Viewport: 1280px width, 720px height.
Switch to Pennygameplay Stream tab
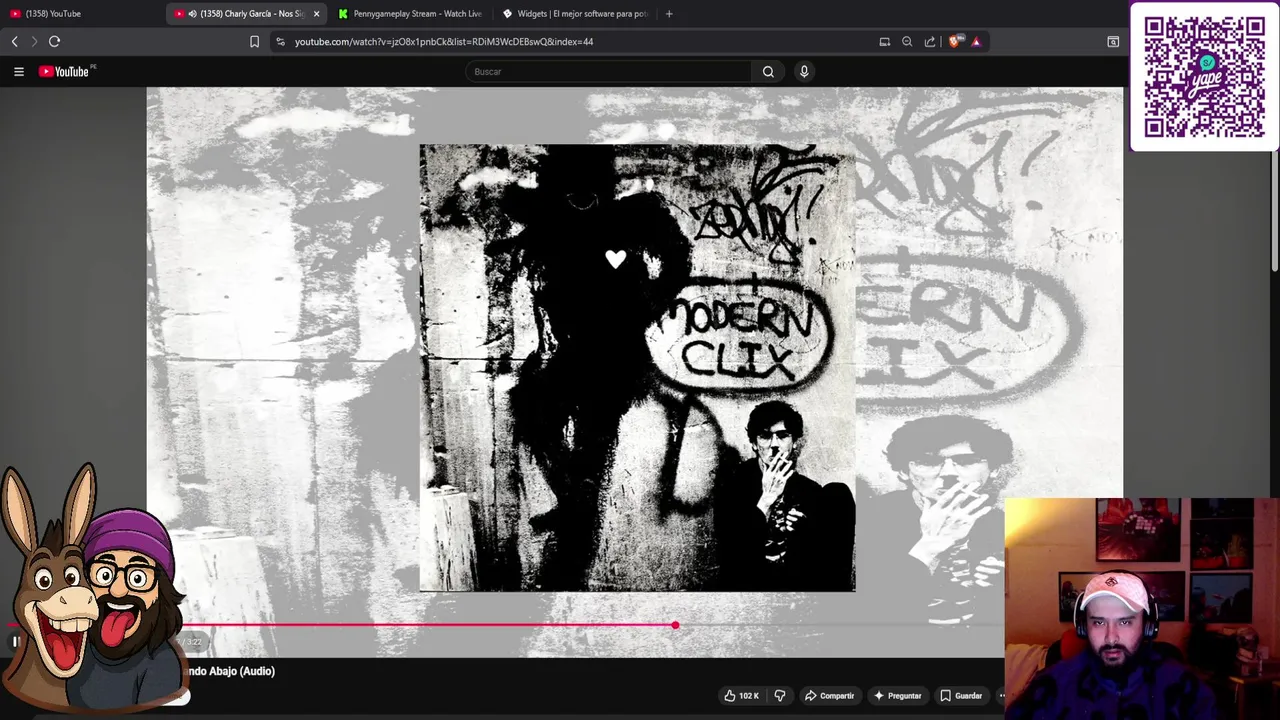point(410,13)
